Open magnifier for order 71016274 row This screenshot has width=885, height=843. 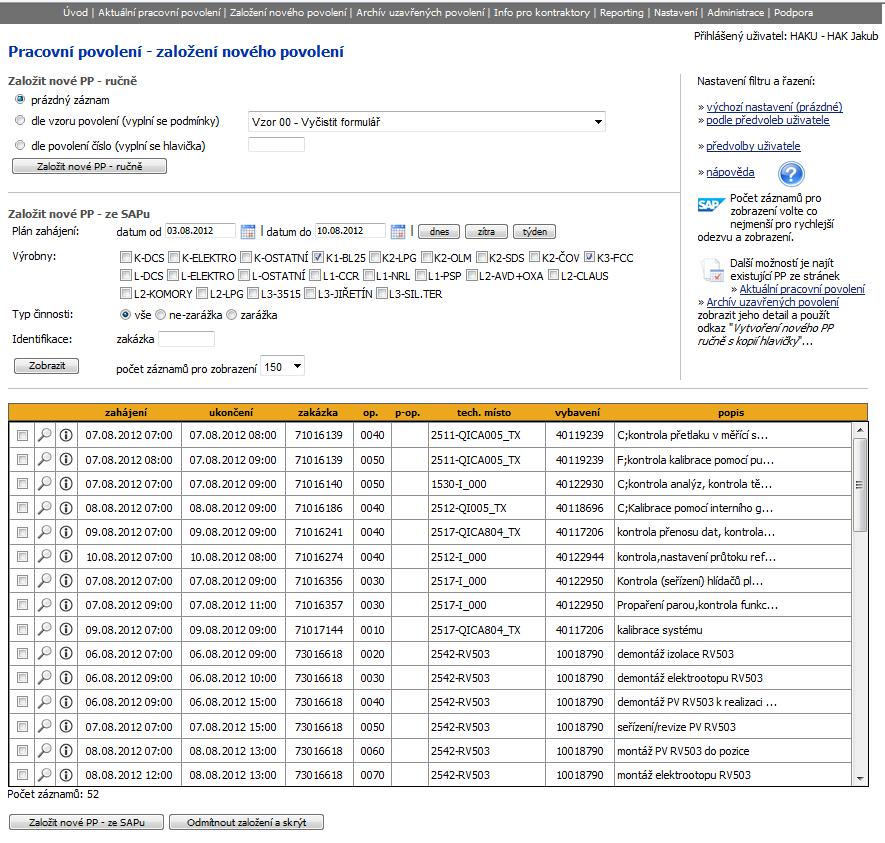(45, 557)
